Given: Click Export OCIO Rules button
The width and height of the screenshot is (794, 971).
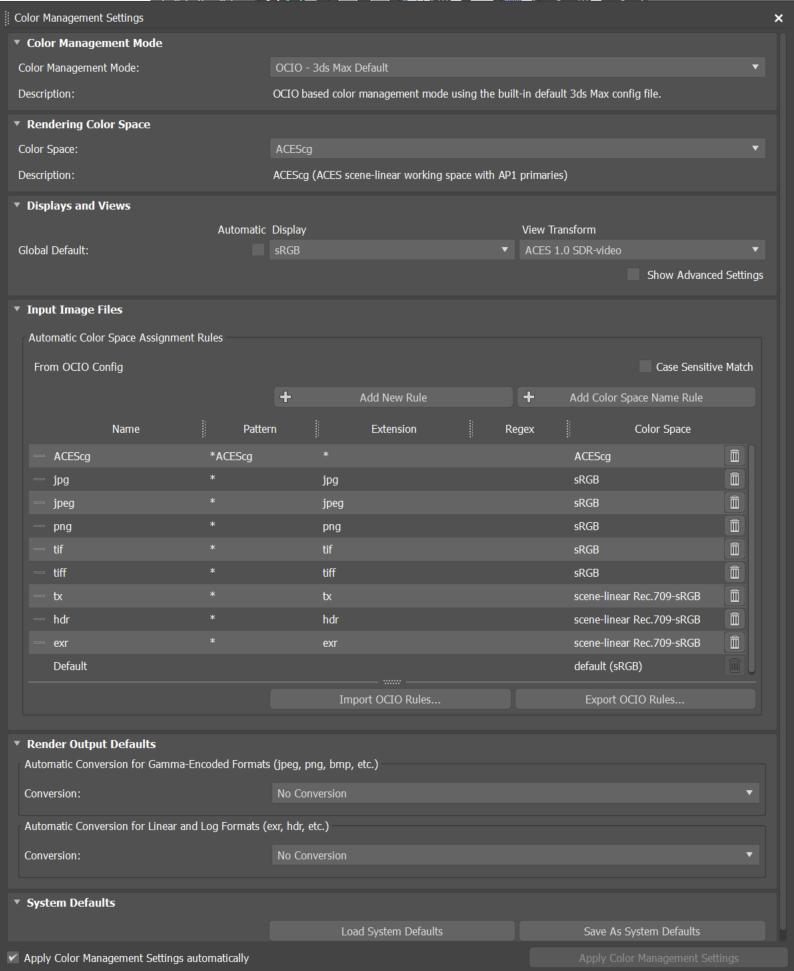Looking at the screenshot, I should point(635,699).
